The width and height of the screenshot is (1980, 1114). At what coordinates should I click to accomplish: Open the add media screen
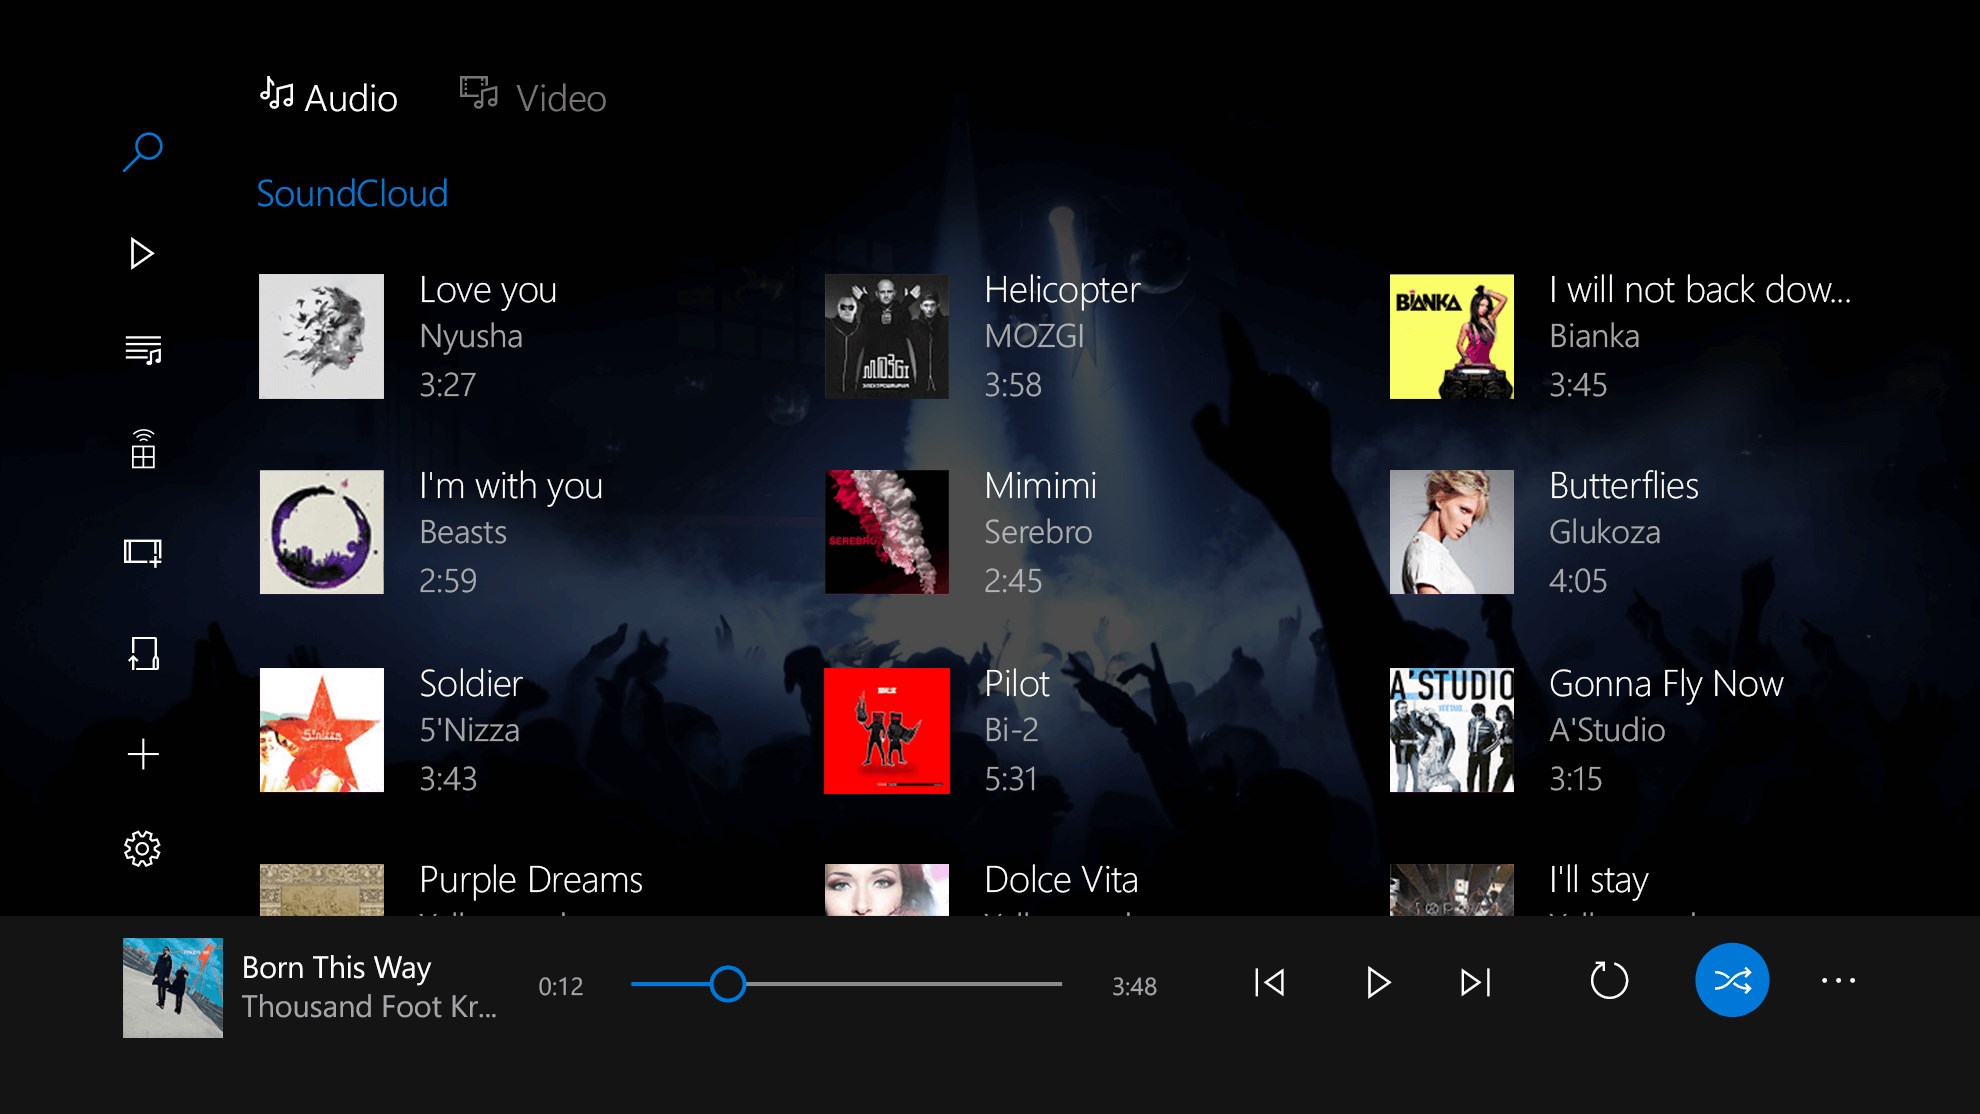pyautogui.click(x=143, y=551)
